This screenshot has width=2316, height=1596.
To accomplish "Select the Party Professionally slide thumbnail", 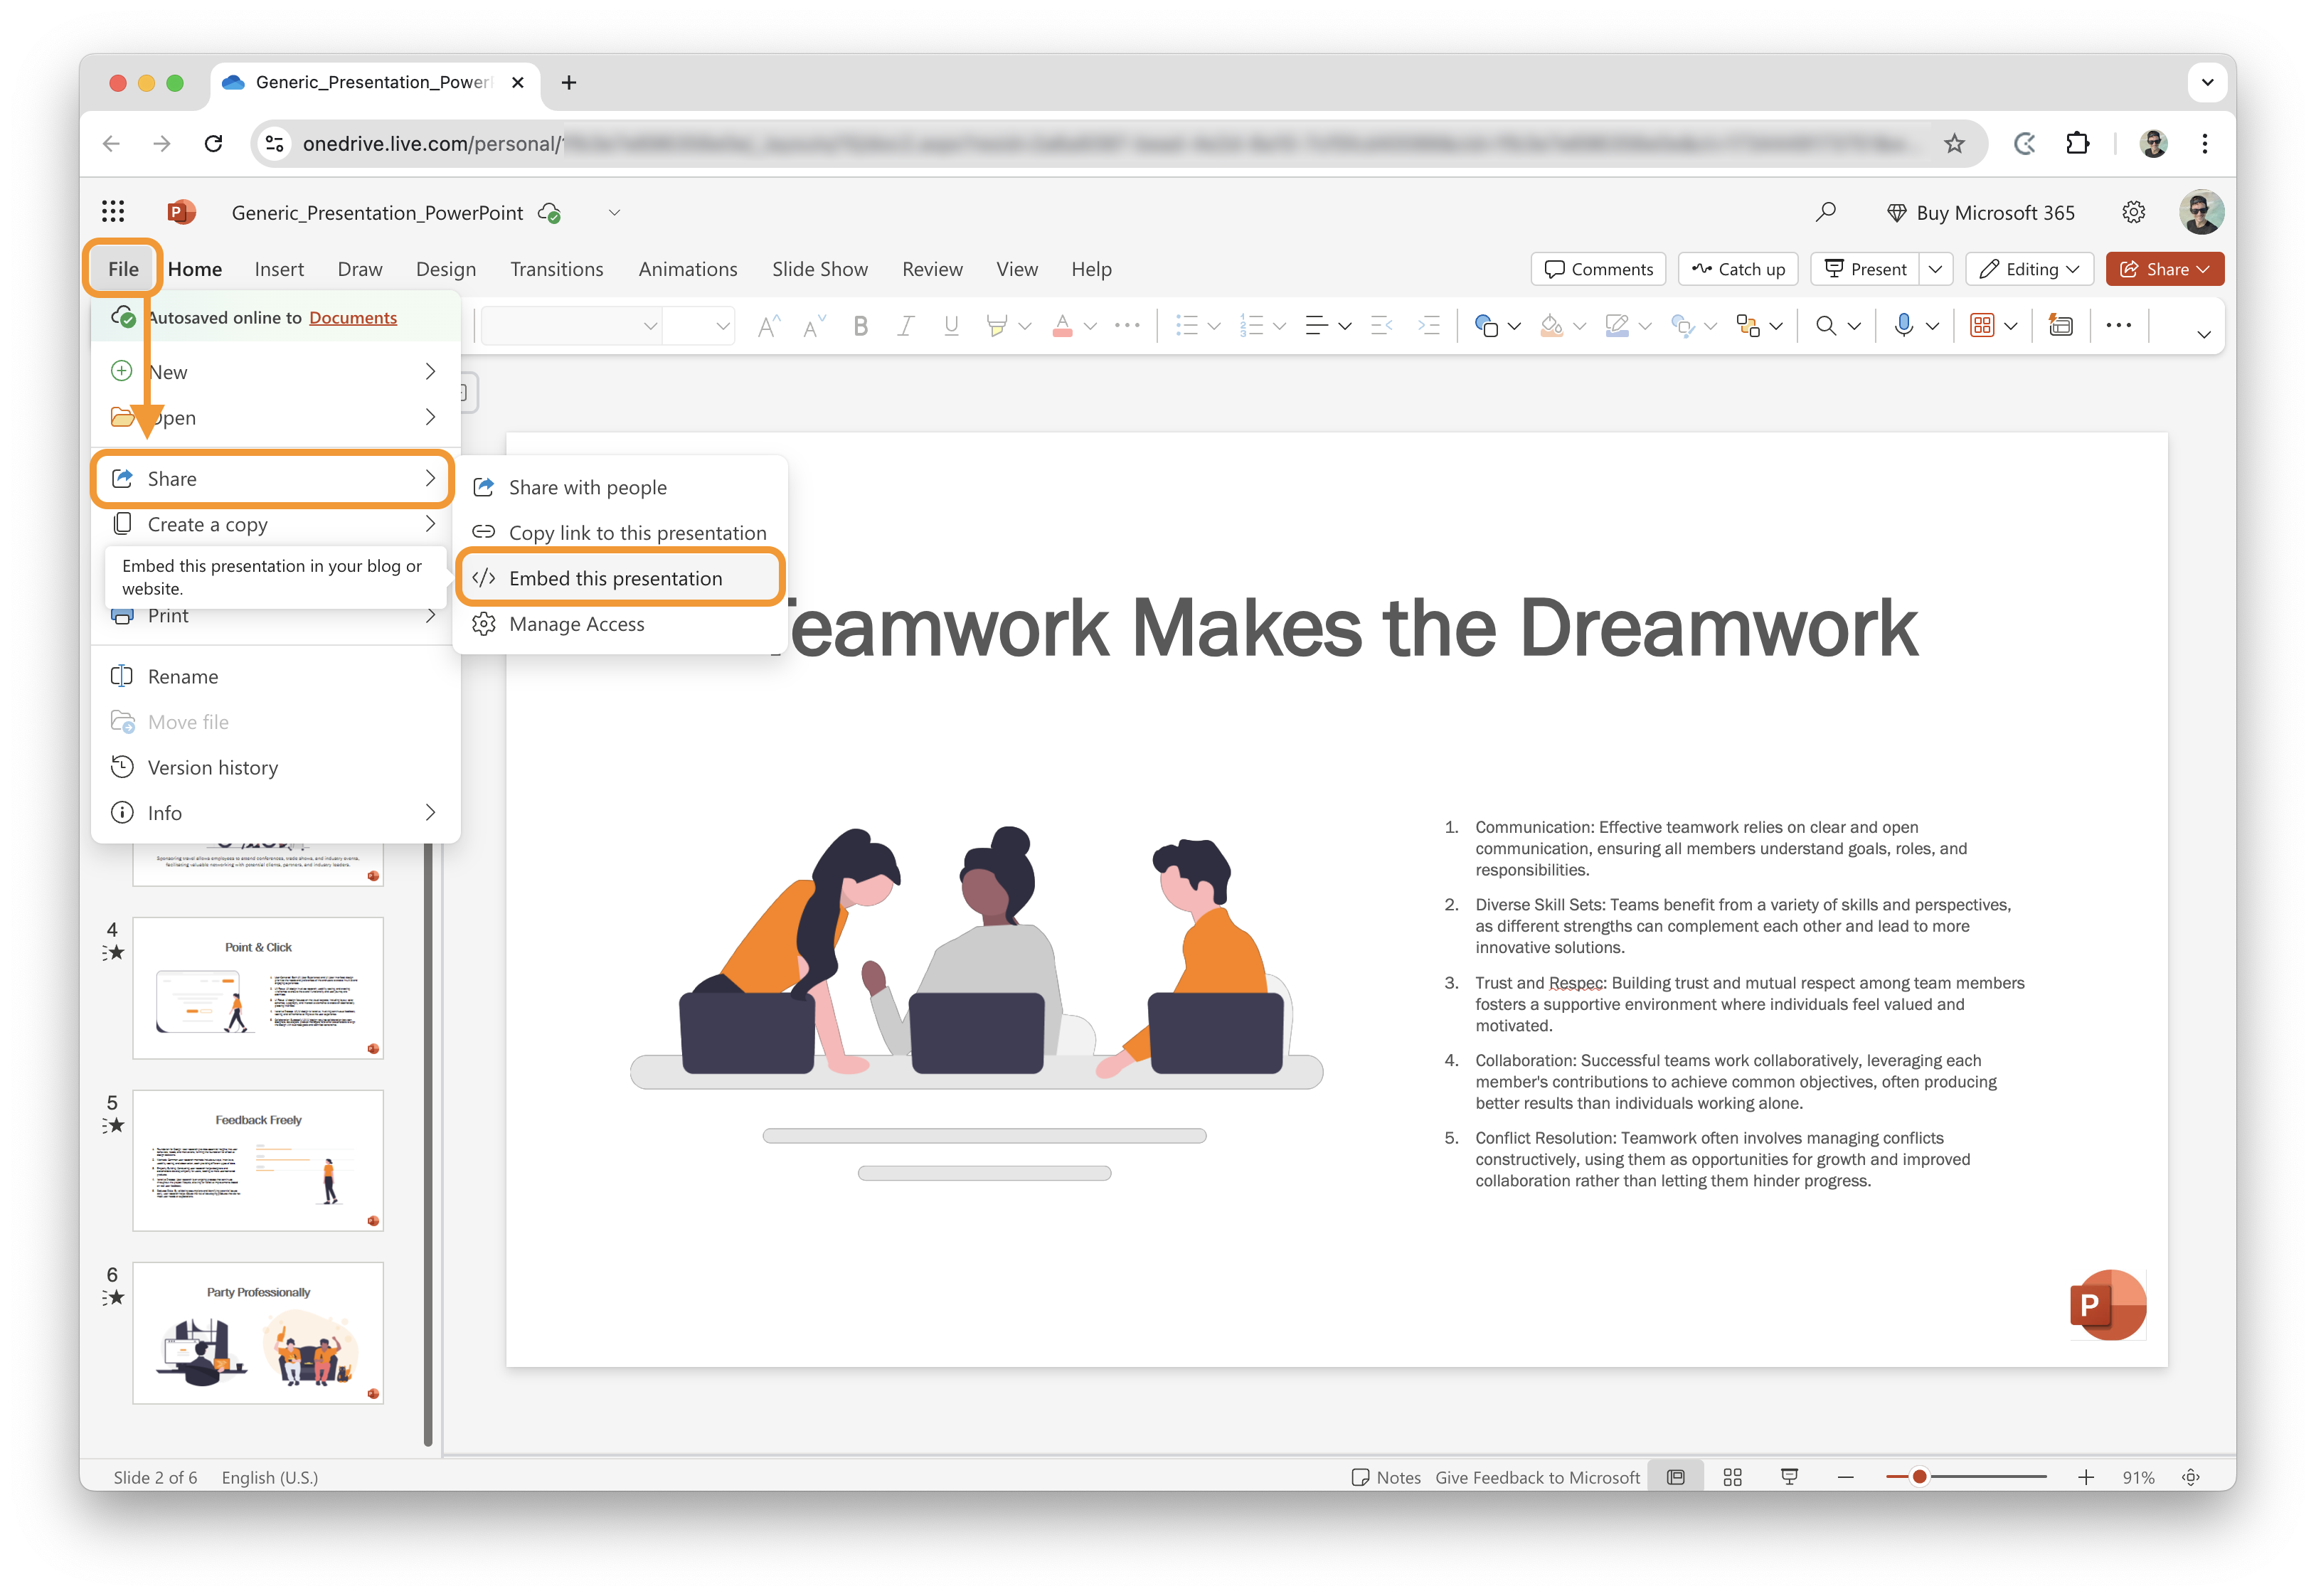I will (258, 1334).
